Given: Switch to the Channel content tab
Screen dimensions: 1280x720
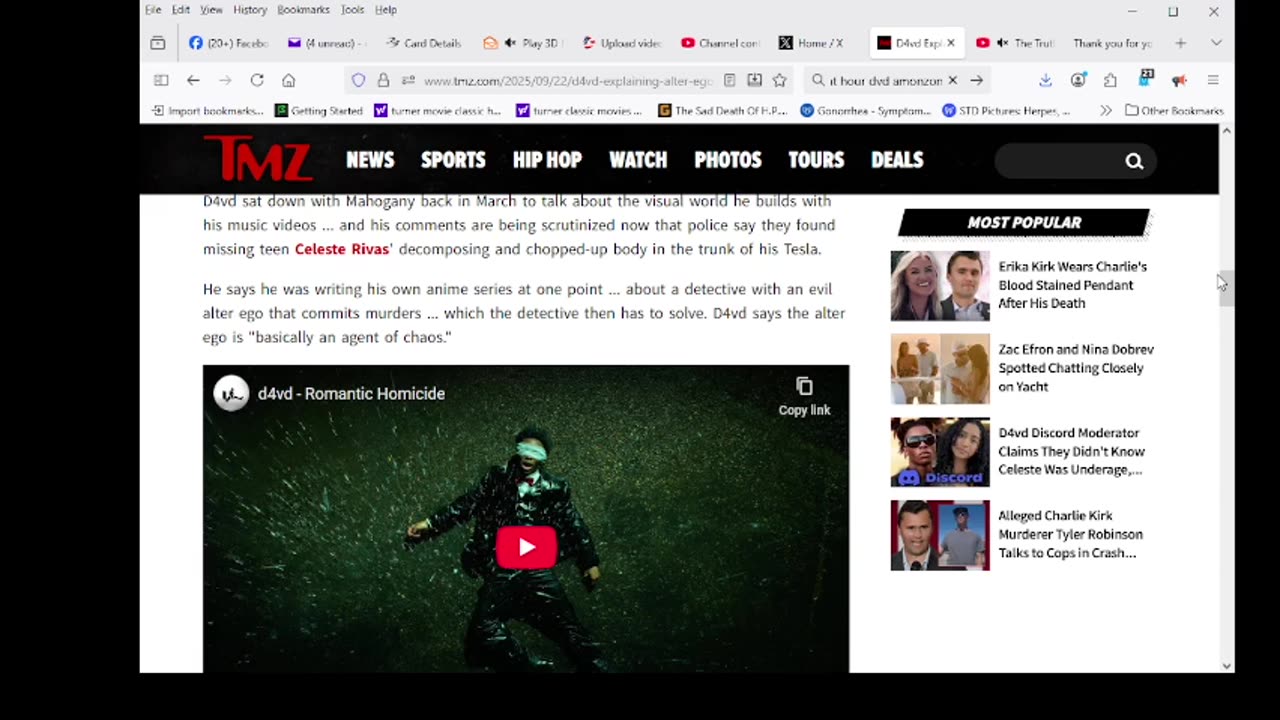Looking at the screenshot, I should [719, 43].
